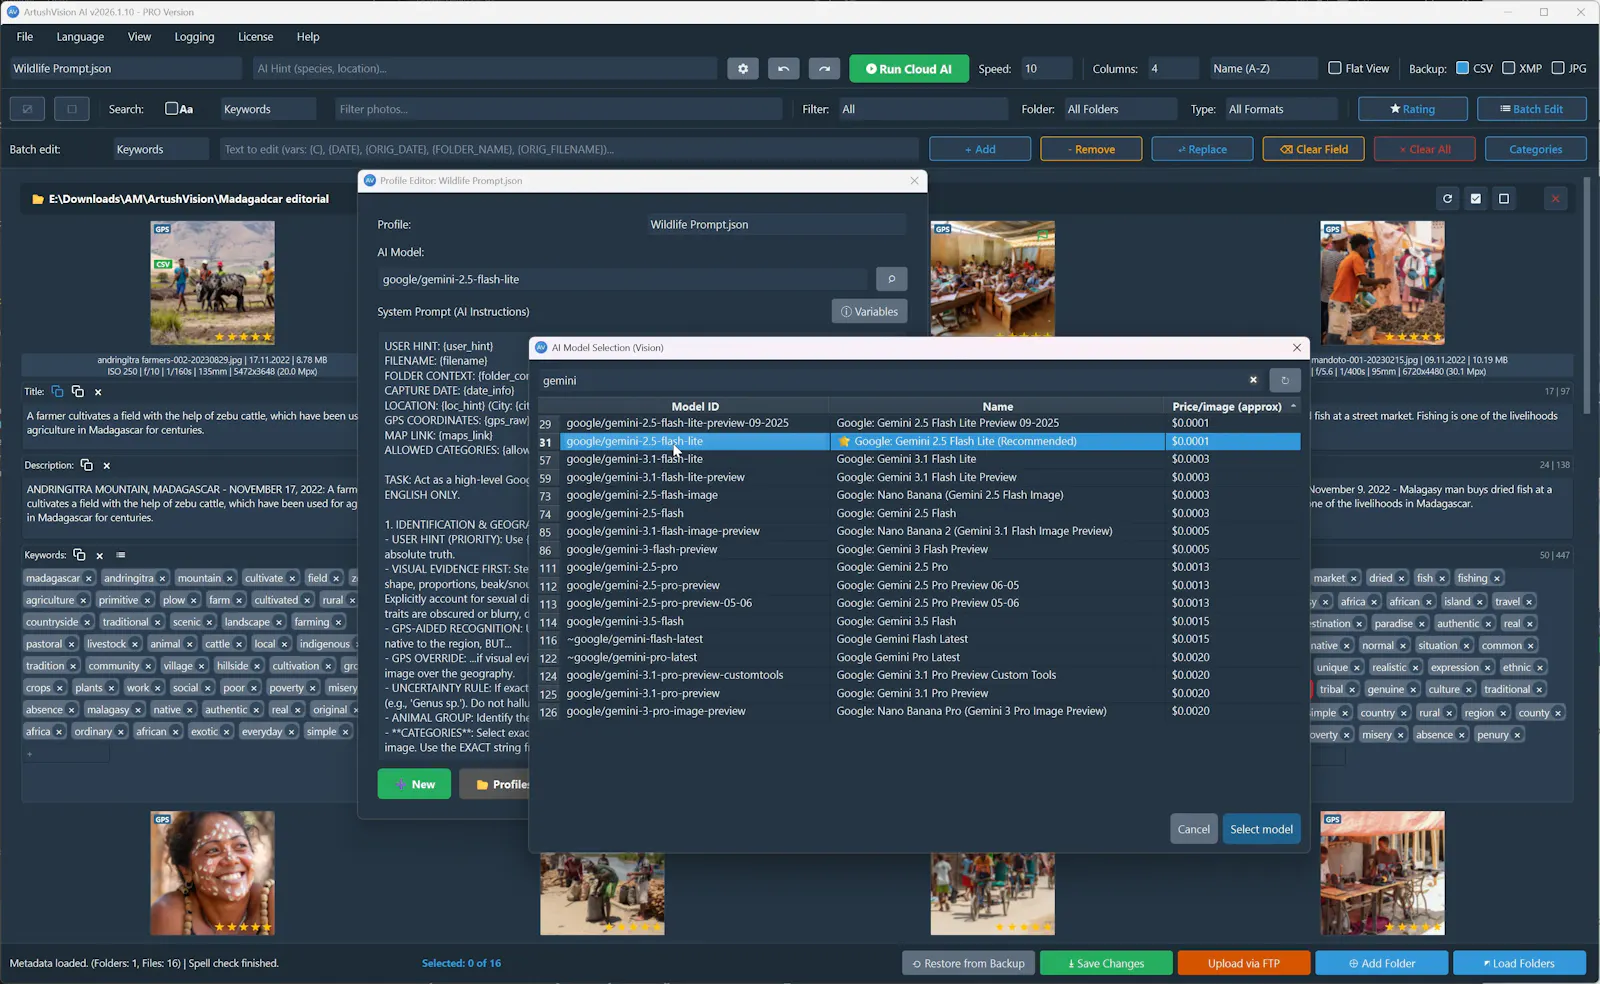Click the red X in the folder header

click(1555, 199)
